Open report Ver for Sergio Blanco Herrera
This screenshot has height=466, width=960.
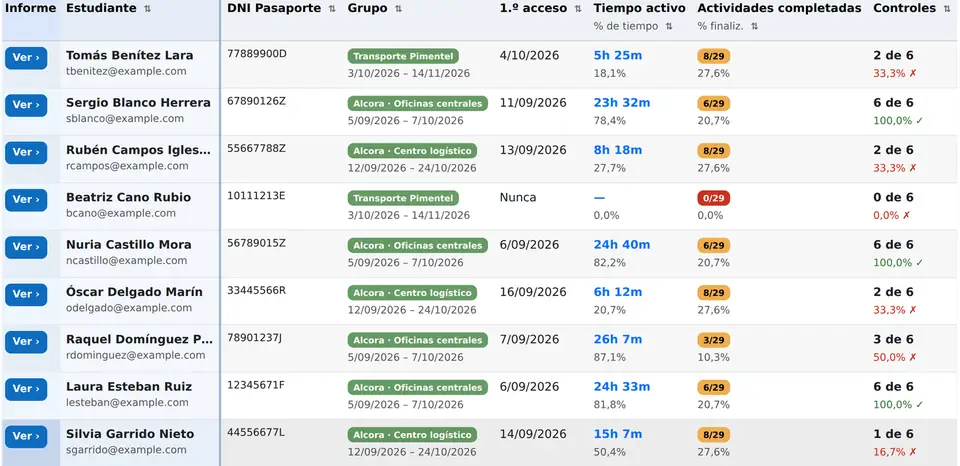click(26, 105)
